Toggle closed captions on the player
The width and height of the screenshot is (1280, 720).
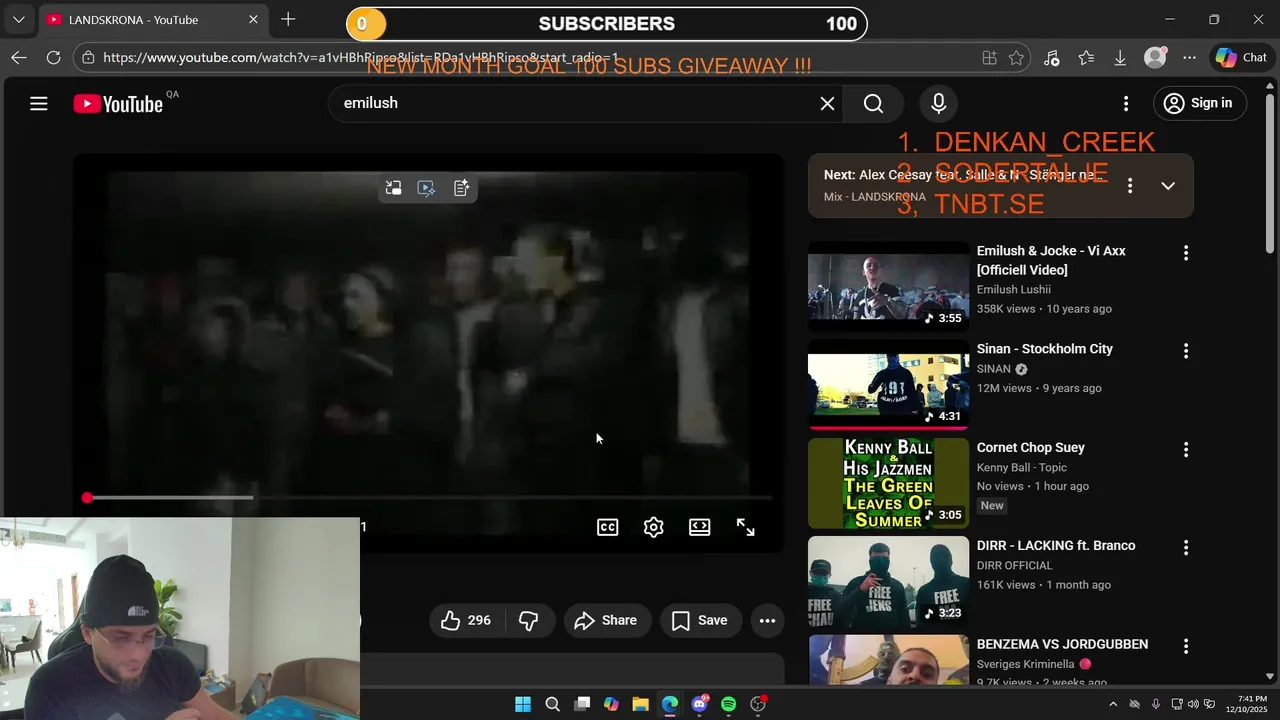[x=608, y=527]
